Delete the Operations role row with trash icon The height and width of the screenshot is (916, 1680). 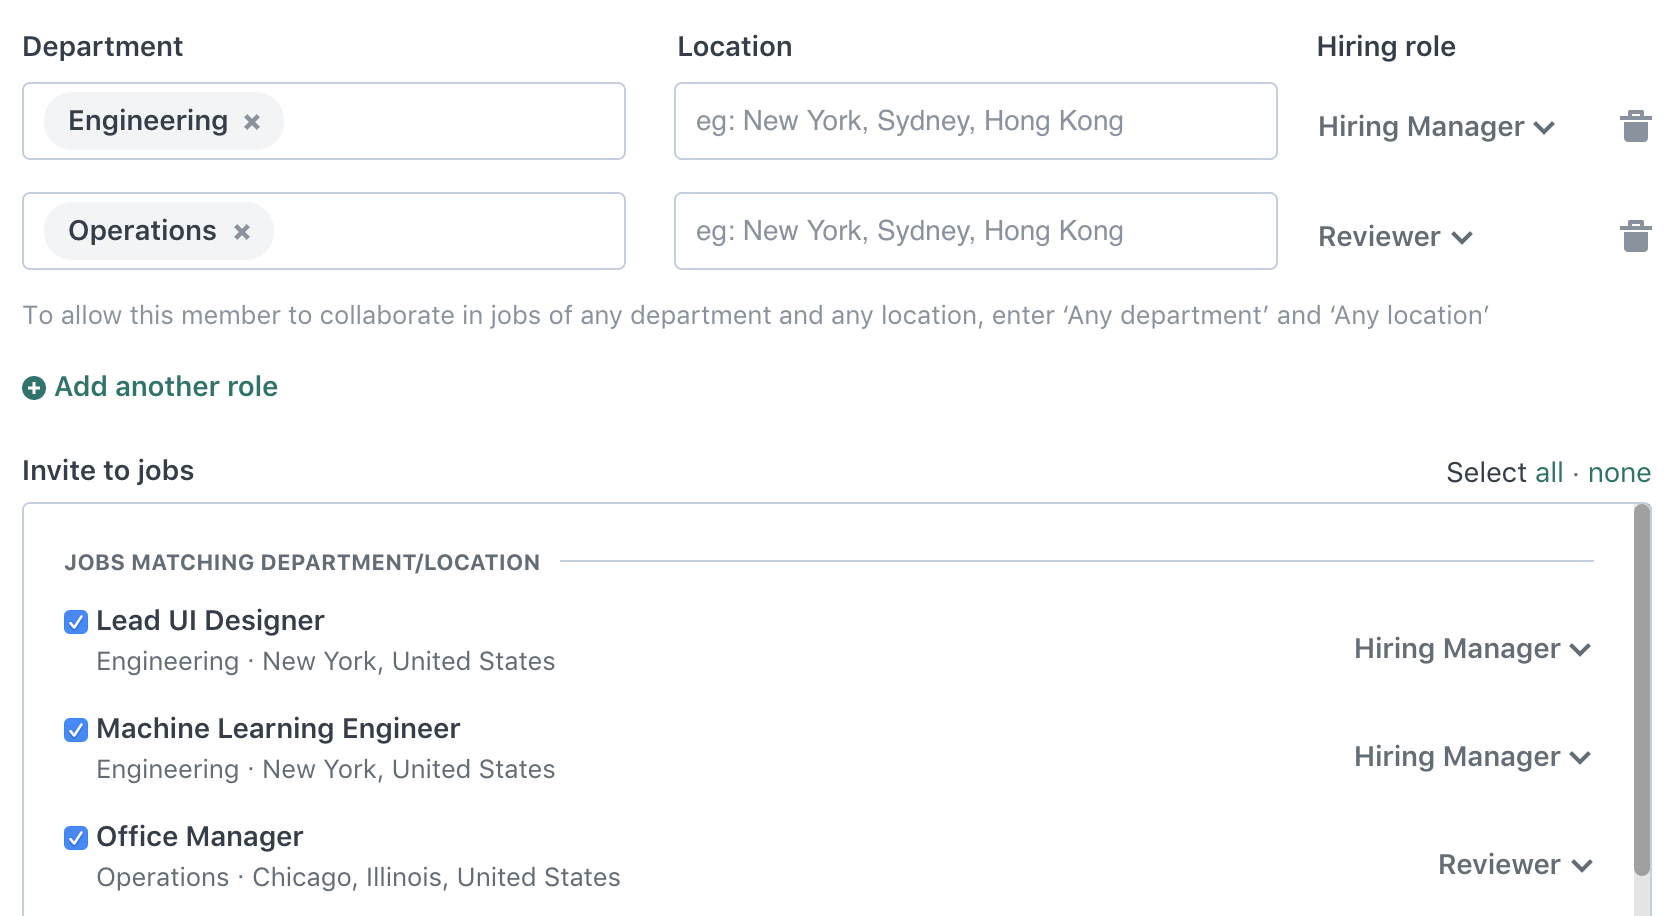1635,236
